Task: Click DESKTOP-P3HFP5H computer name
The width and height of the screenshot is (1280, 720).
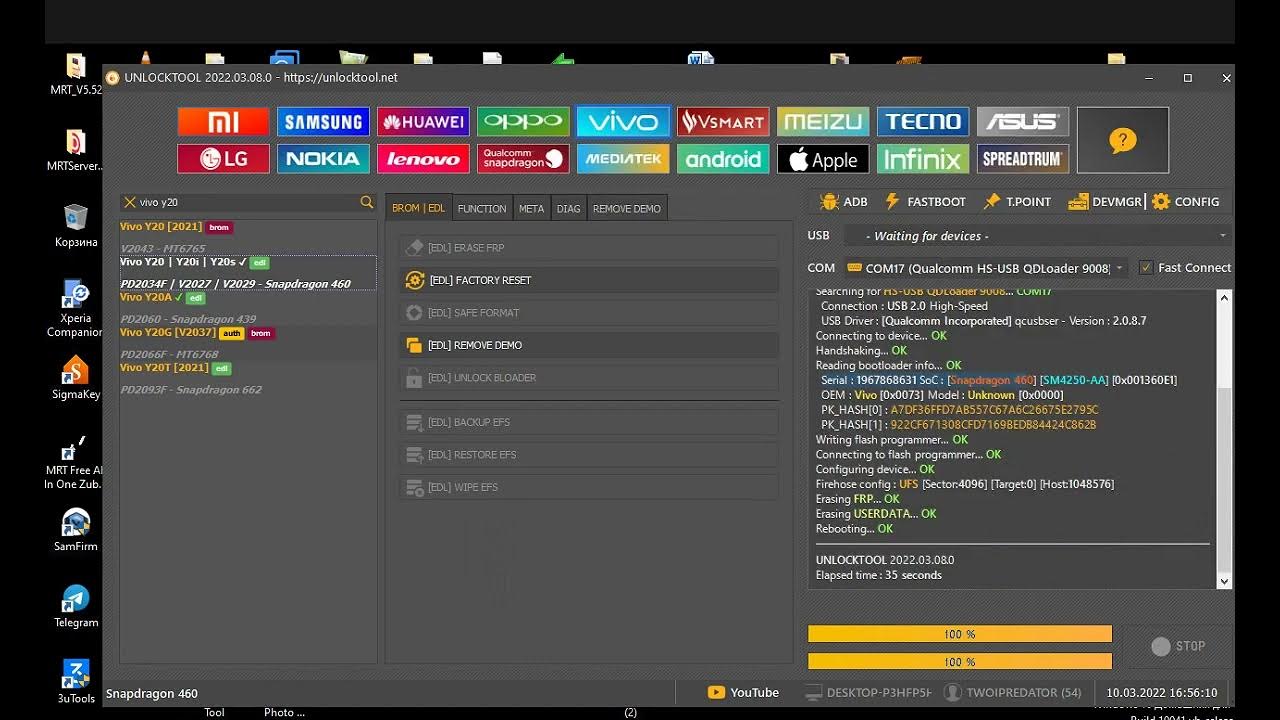Action: (x=869, y=693)
